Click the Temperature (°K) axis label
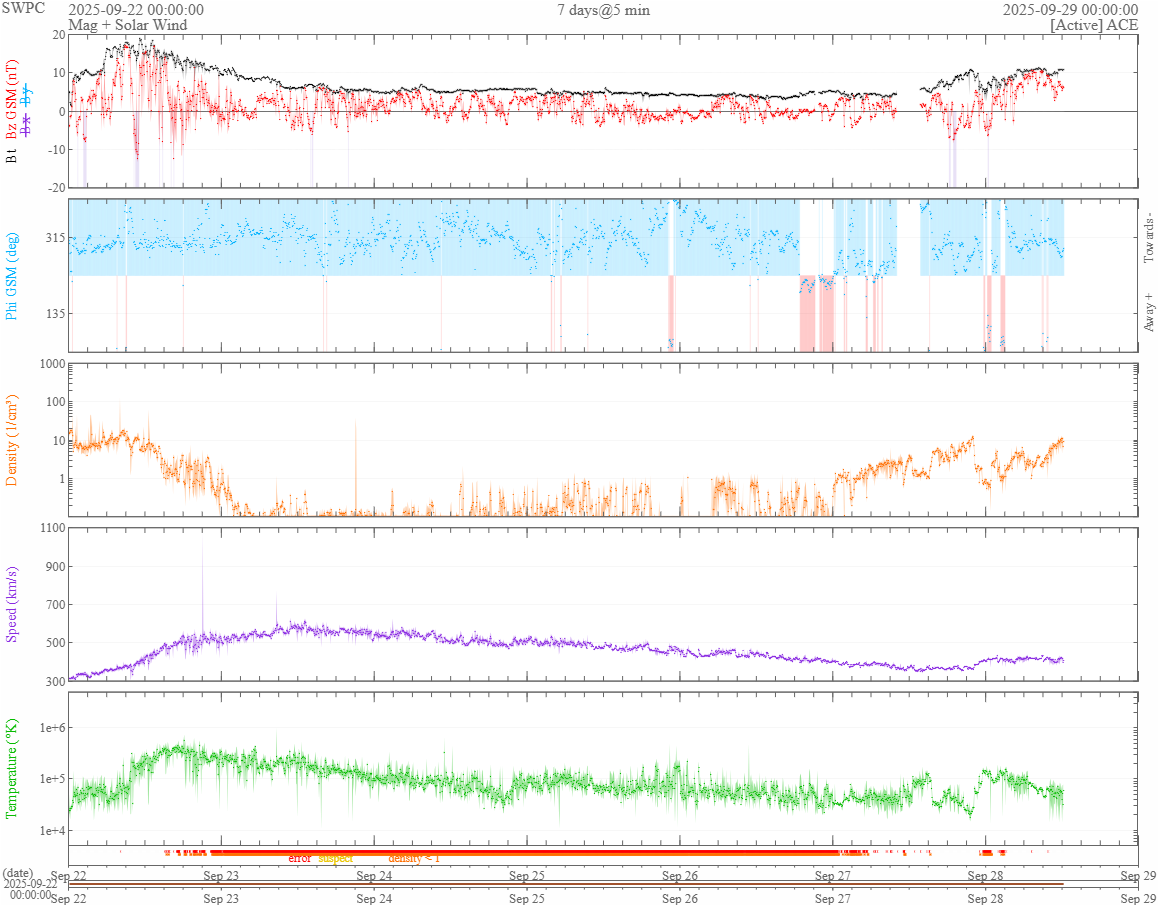The image size is (1158, 905). pyautogui.click(x=11, y=768)
